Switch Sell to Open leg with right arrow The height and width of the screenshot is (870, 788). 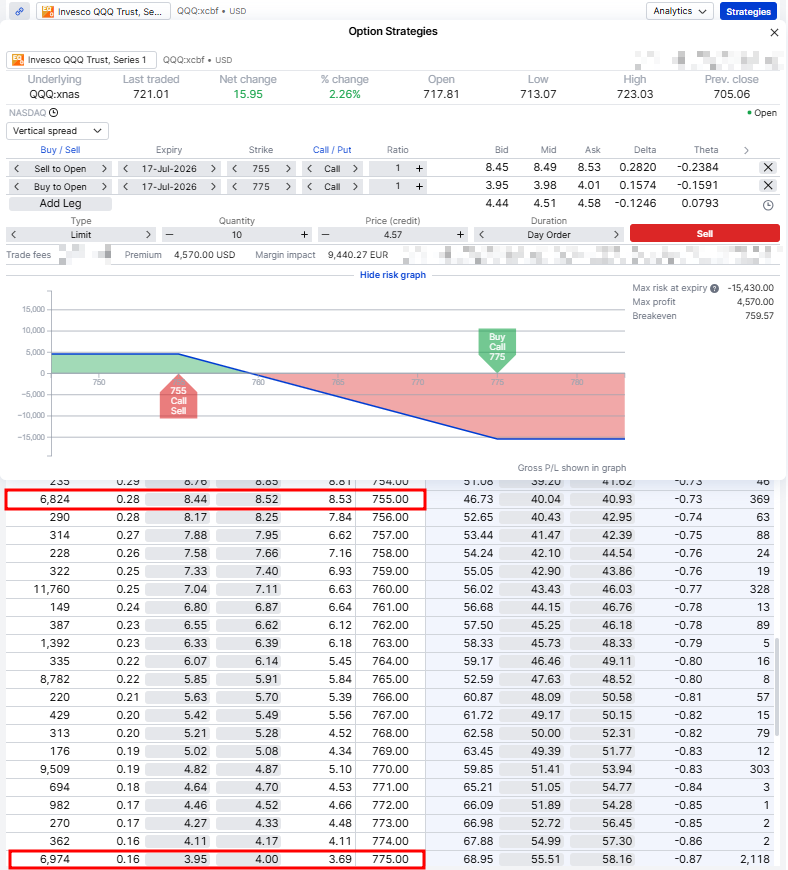[x=104, y=169]
